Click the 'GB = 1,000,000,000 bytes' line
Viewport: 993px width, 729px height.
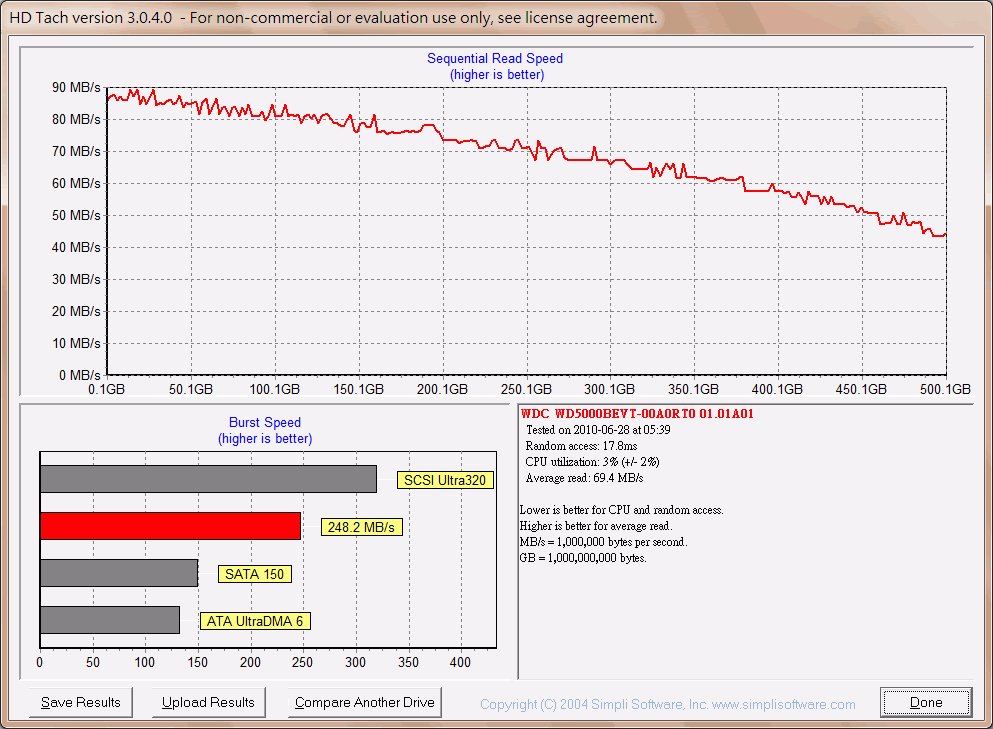click(583, 558)
